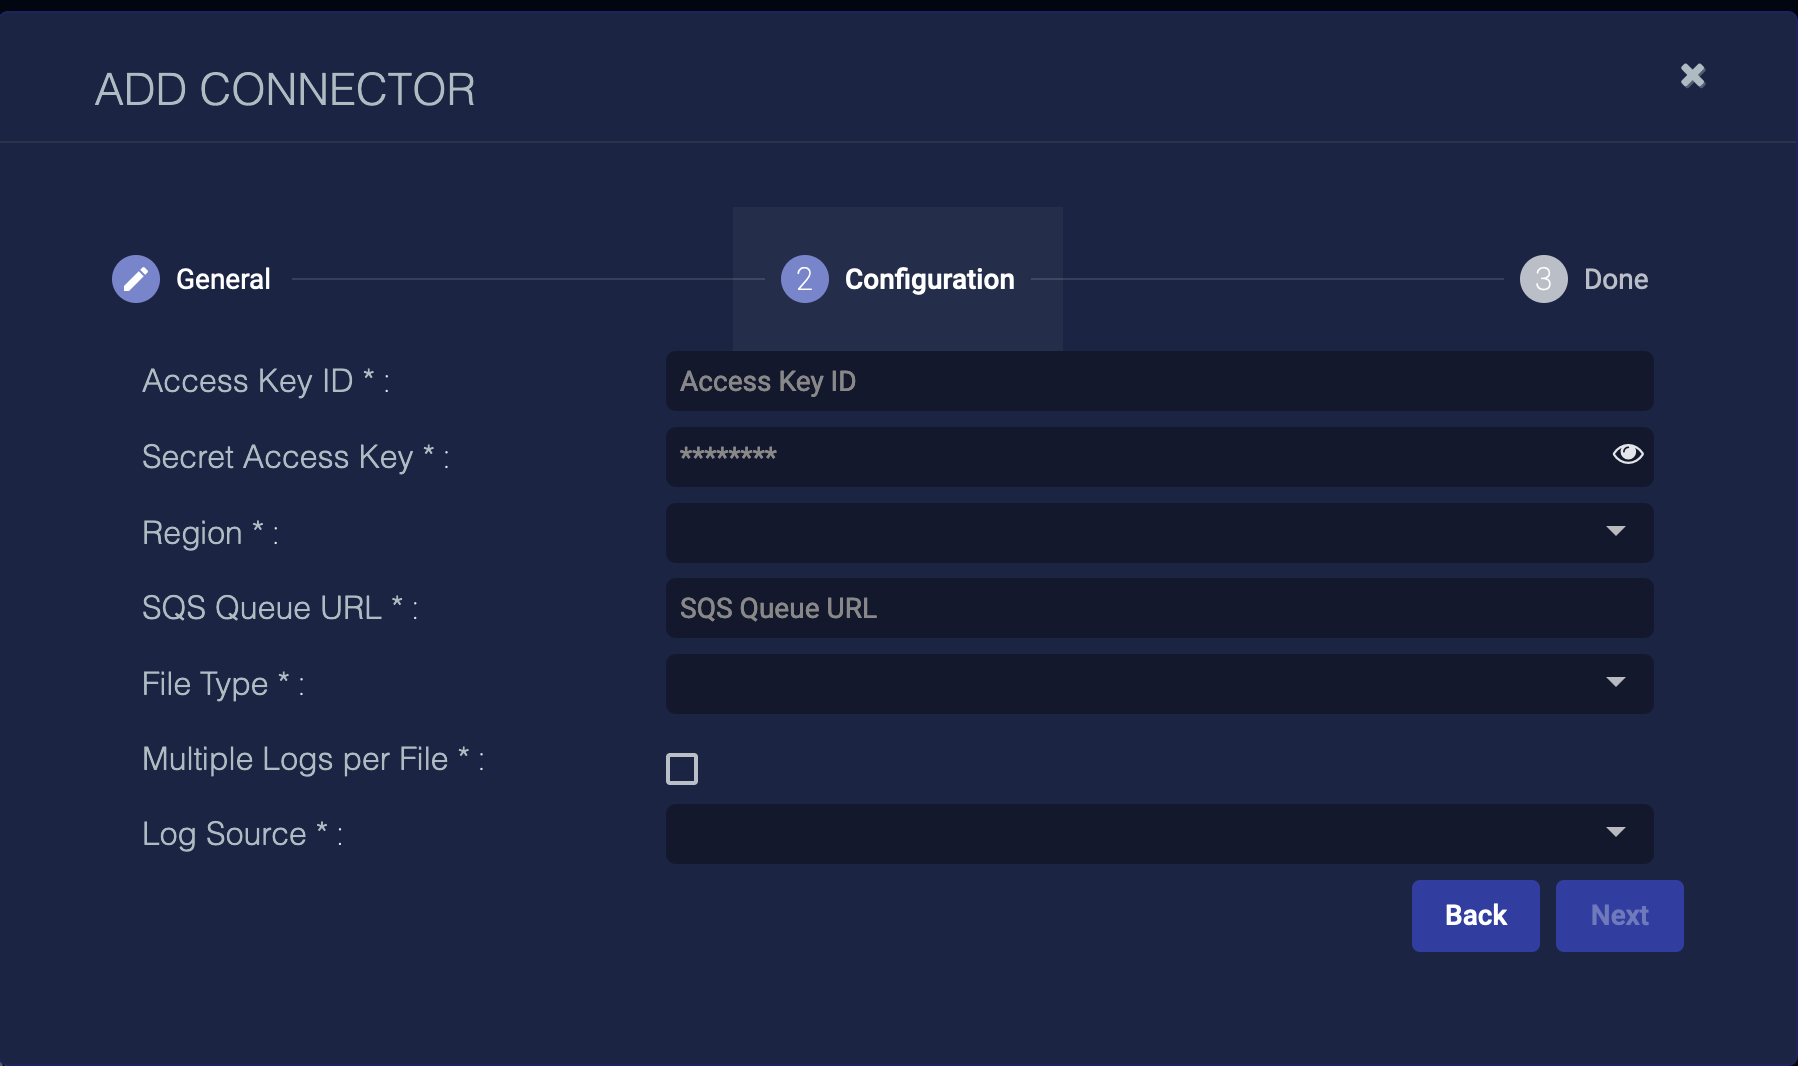Viewport: 1798px width, 1066px height.
Task: Go to the General step label
Action: [x=223, y=279]
